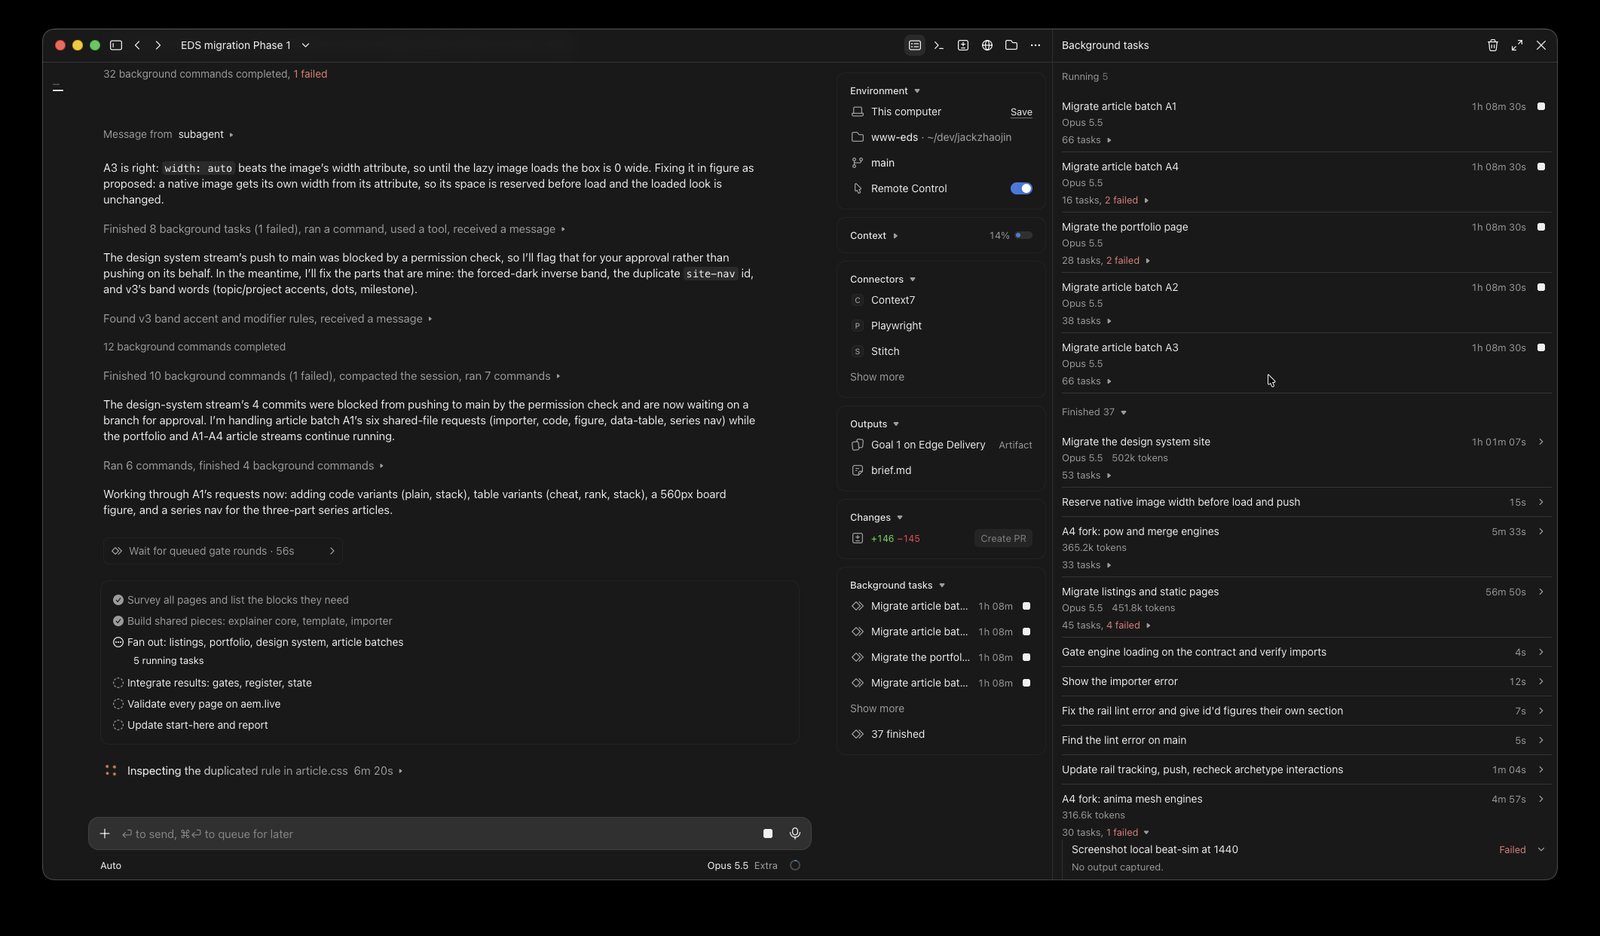Screen dimensions: 1600x936
Task: Toggle Remote Control switch
Action: pos(1021,188)
